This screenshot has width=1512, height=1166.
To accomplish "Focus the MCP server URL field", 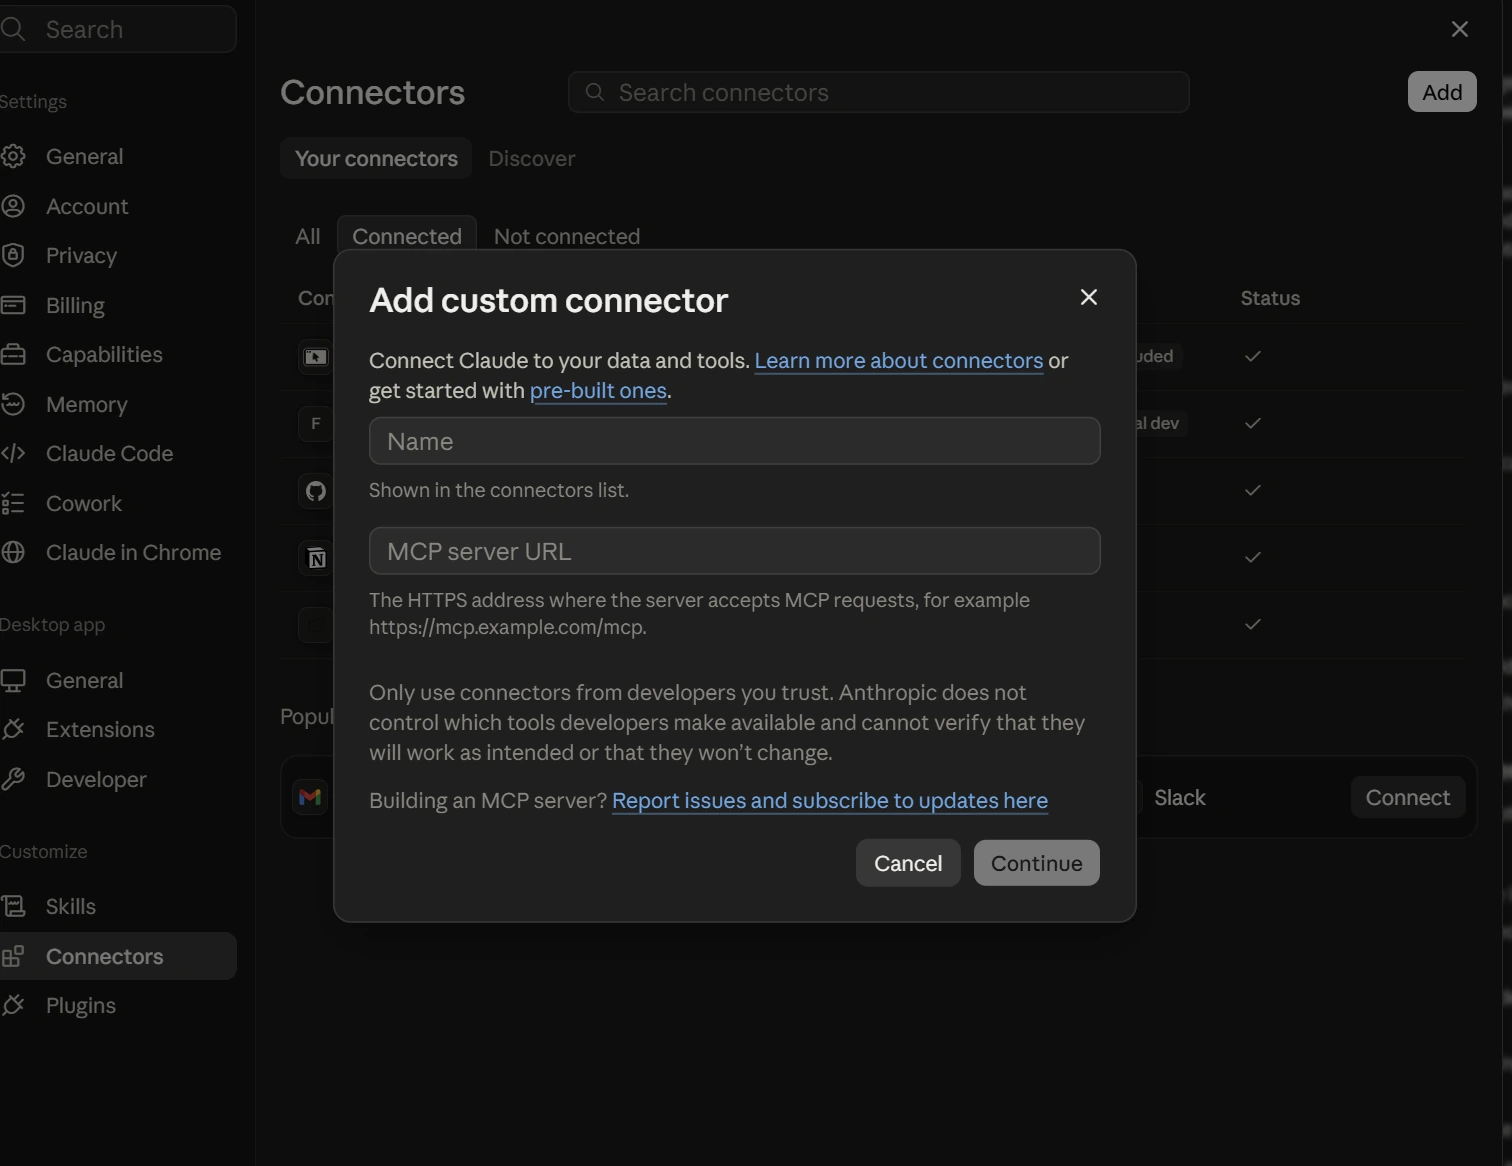I will pyautogui.click(x=734, y=551).
